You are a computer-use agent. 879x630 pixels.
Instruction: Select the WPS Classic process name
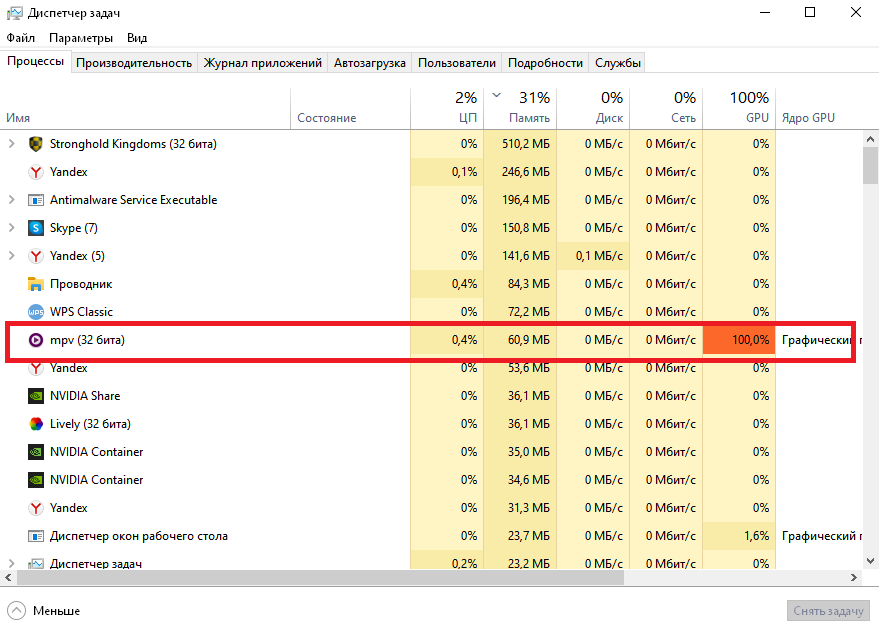click(81, 312)
